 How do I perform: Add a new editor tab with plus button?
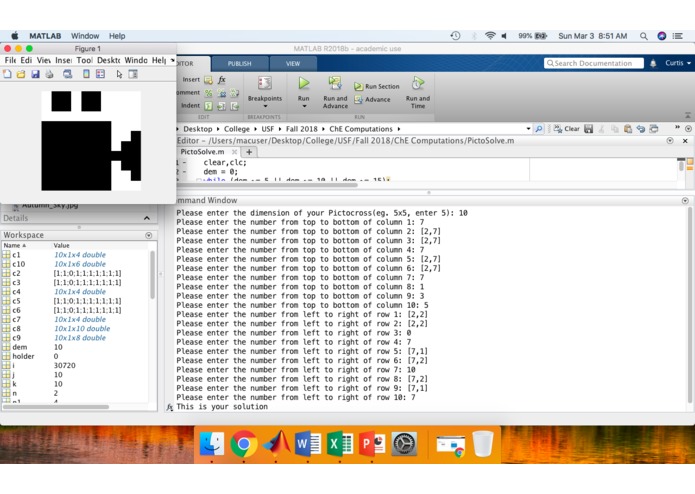249,152
